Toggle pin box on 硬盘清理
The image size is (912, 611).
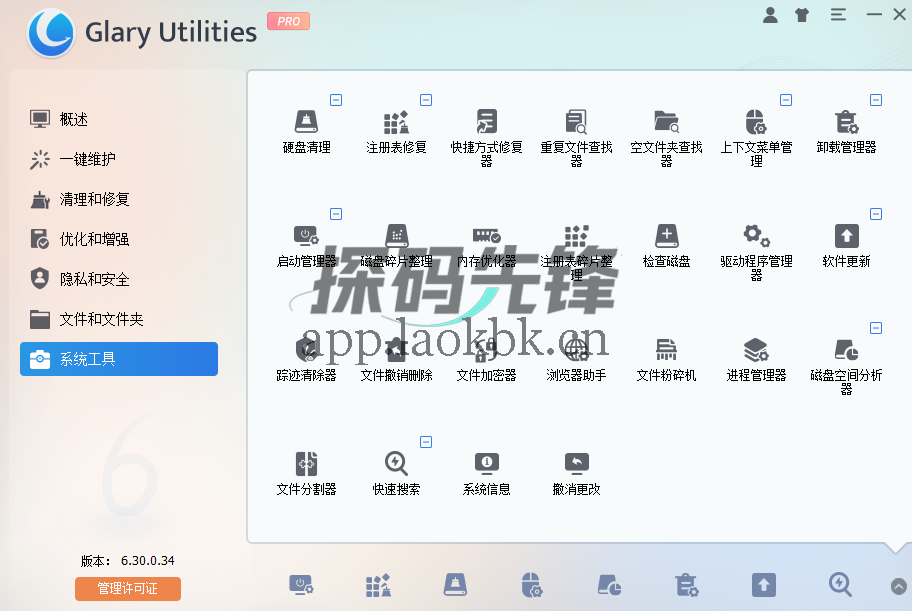336,100
